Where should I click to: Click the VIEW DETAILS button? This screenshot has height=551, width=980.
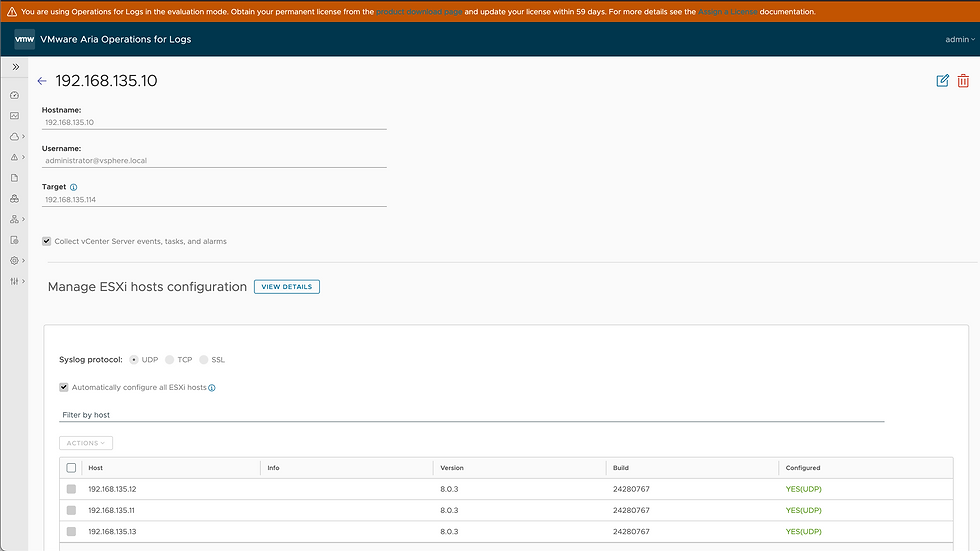coord(287,287)
